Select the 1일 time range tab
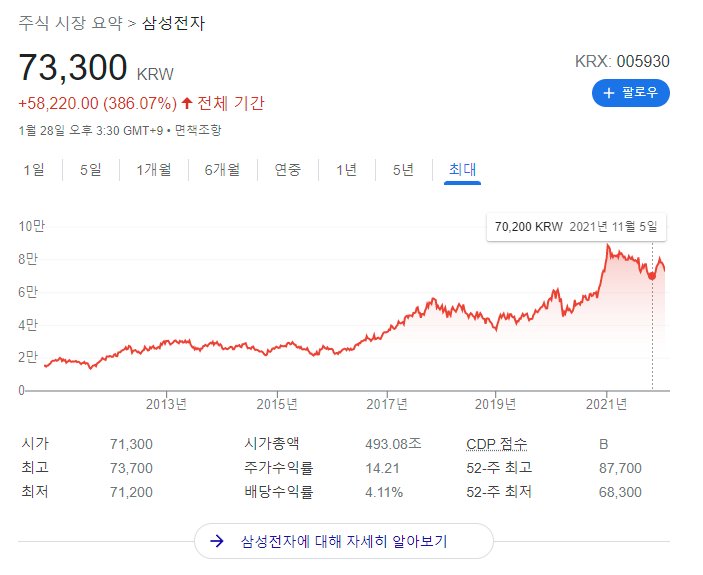The width and height of the screenshot is (703, 575). pos(34,170)
